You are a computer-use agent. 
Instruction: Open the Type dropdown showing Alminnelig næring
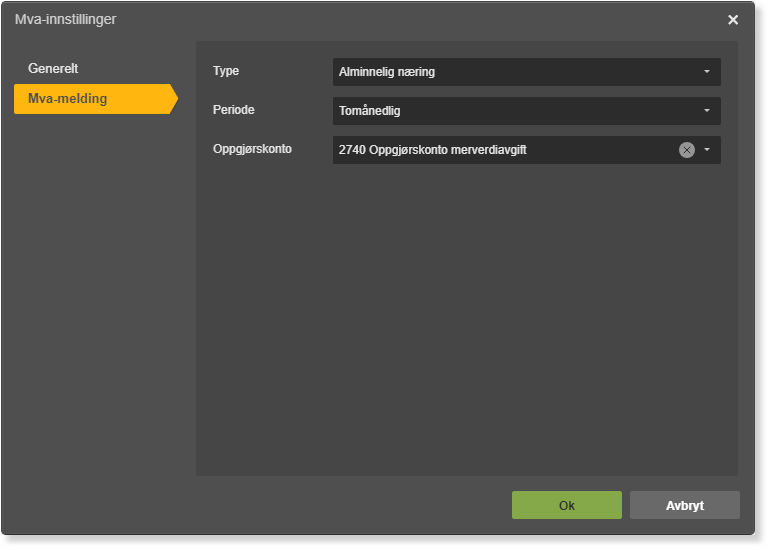pos(527,72)
